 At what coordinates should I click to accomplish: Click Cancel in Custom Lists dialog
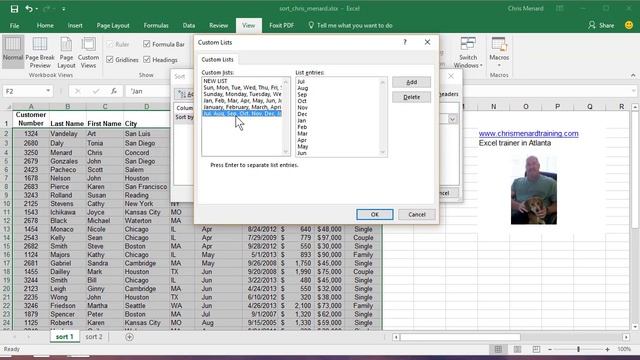[417, 214]
